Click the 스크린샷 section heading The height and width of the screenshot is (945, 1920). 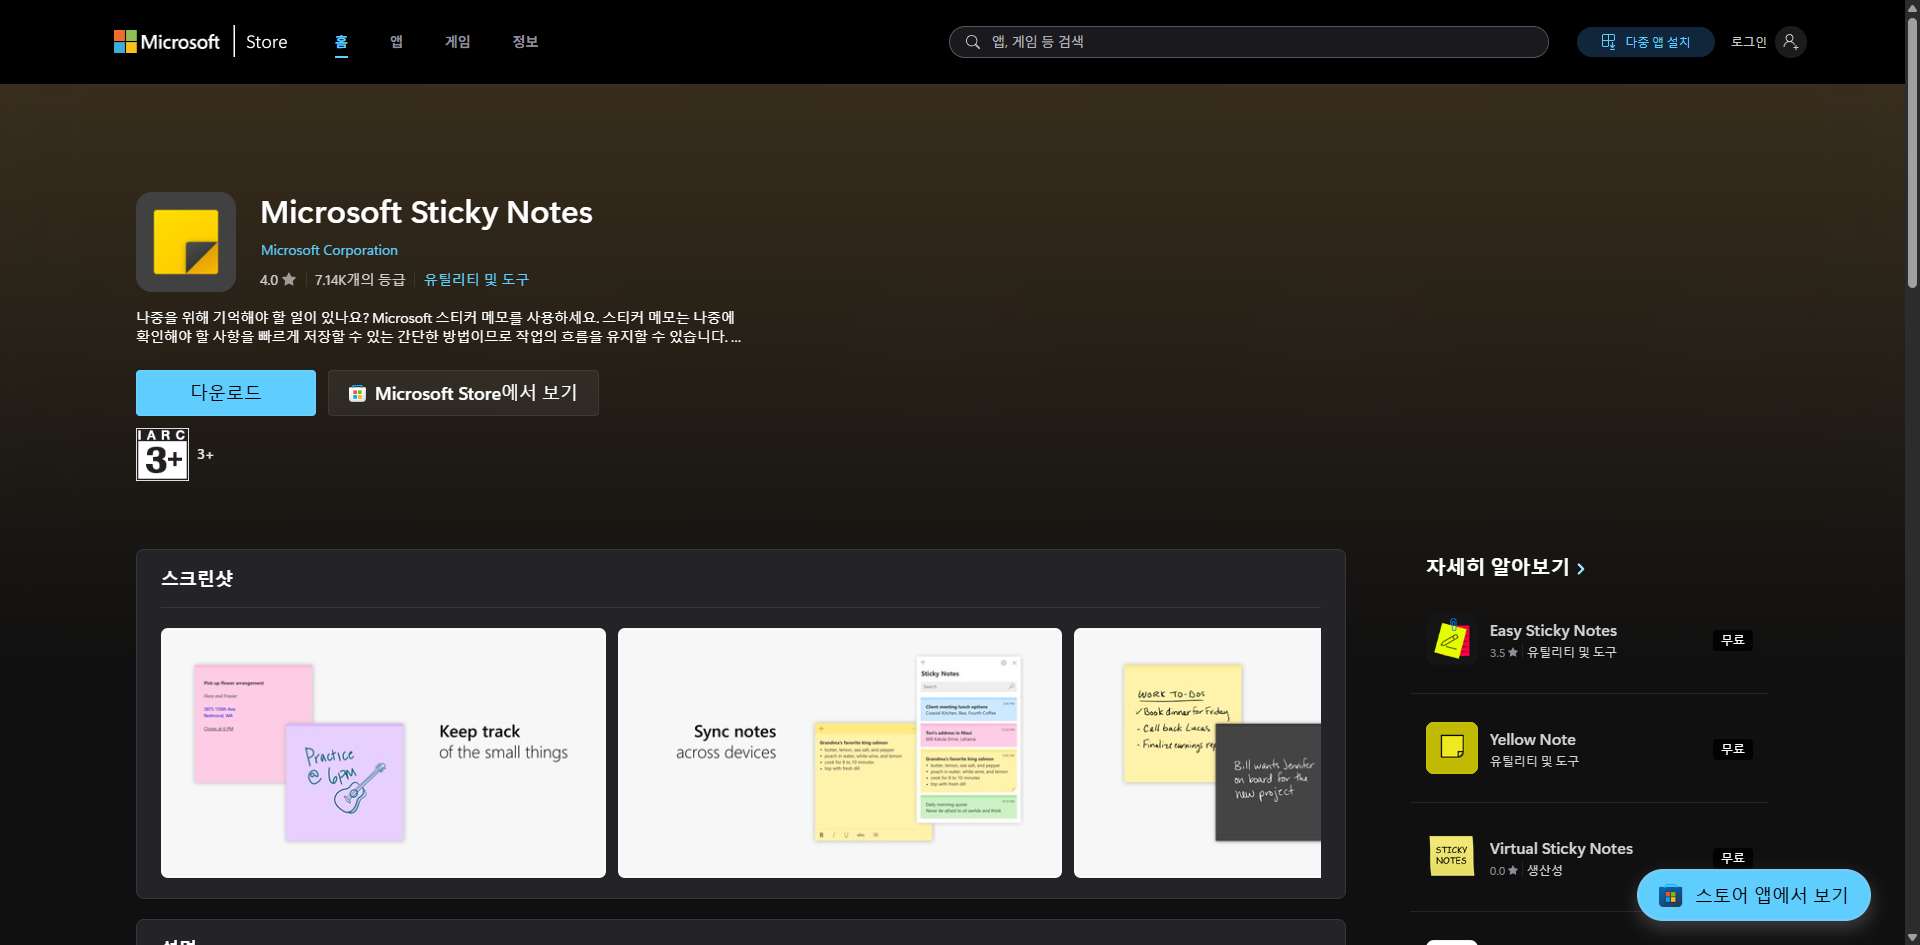point(197,578)
